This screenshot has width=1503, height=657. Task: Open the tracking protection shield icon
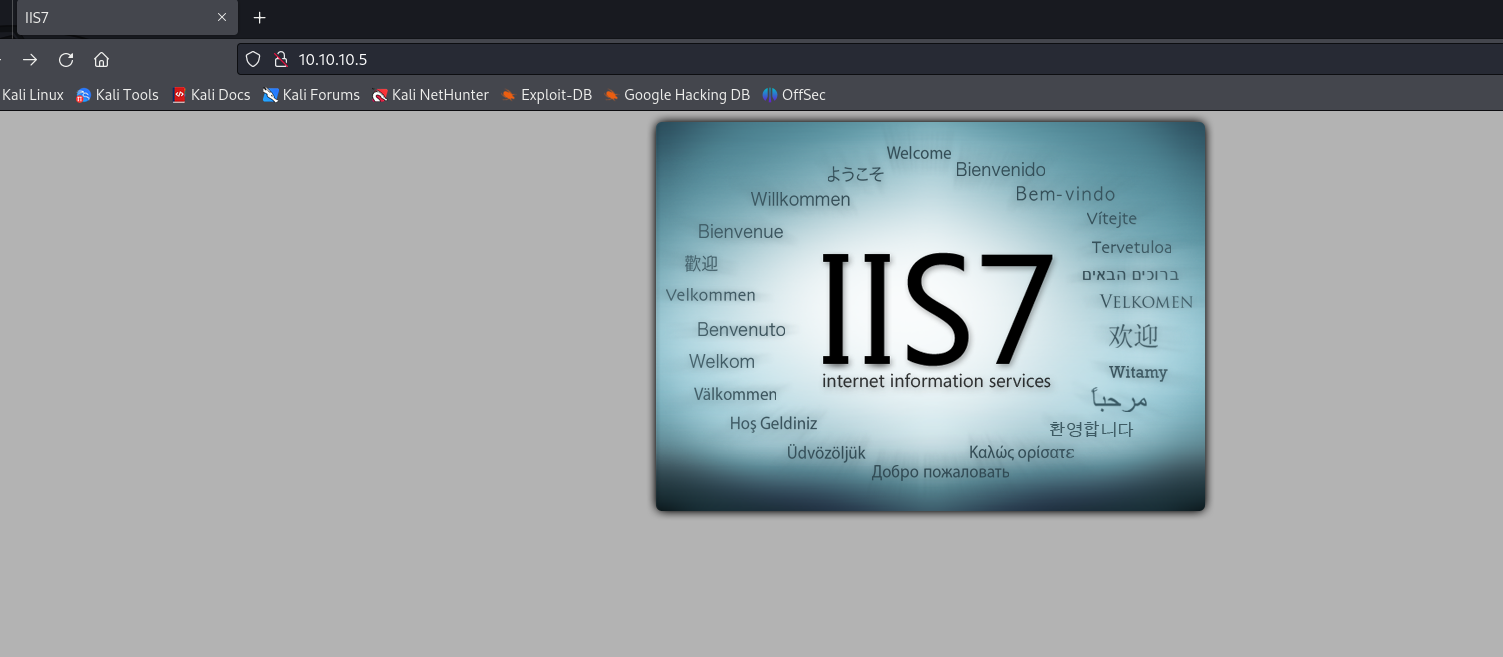click(x=253, y=59)
